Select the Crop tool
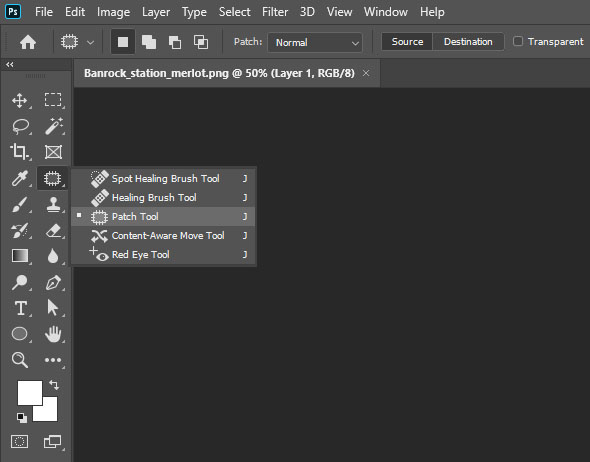The width and height of the screenshot is (590, 462). coord(20,152)
